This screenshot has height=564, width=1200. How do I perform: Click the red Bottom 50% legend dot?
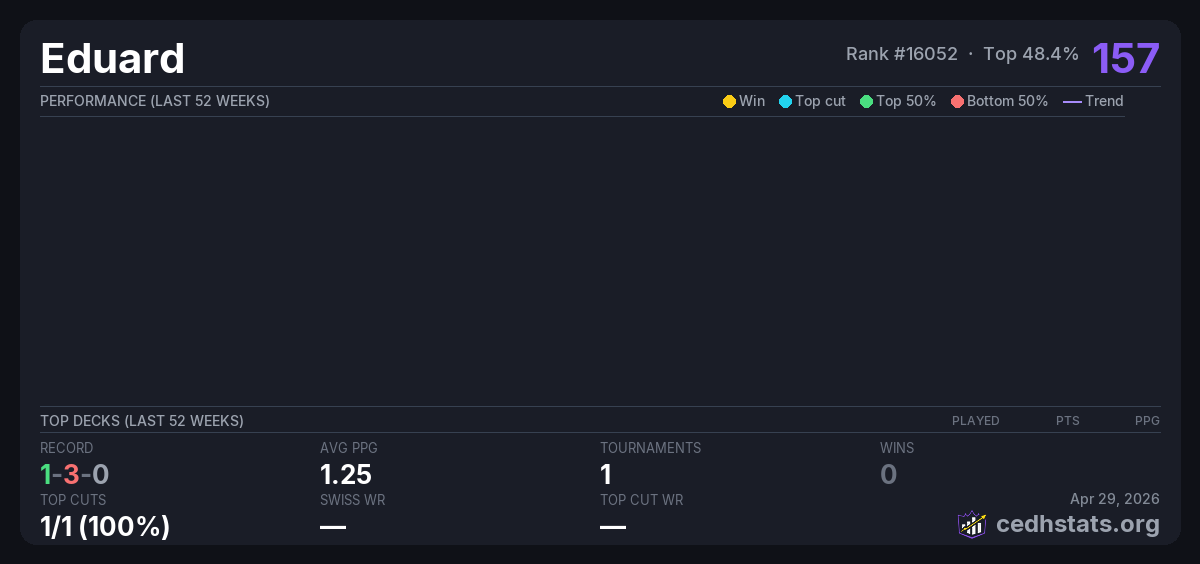(957, 101)
